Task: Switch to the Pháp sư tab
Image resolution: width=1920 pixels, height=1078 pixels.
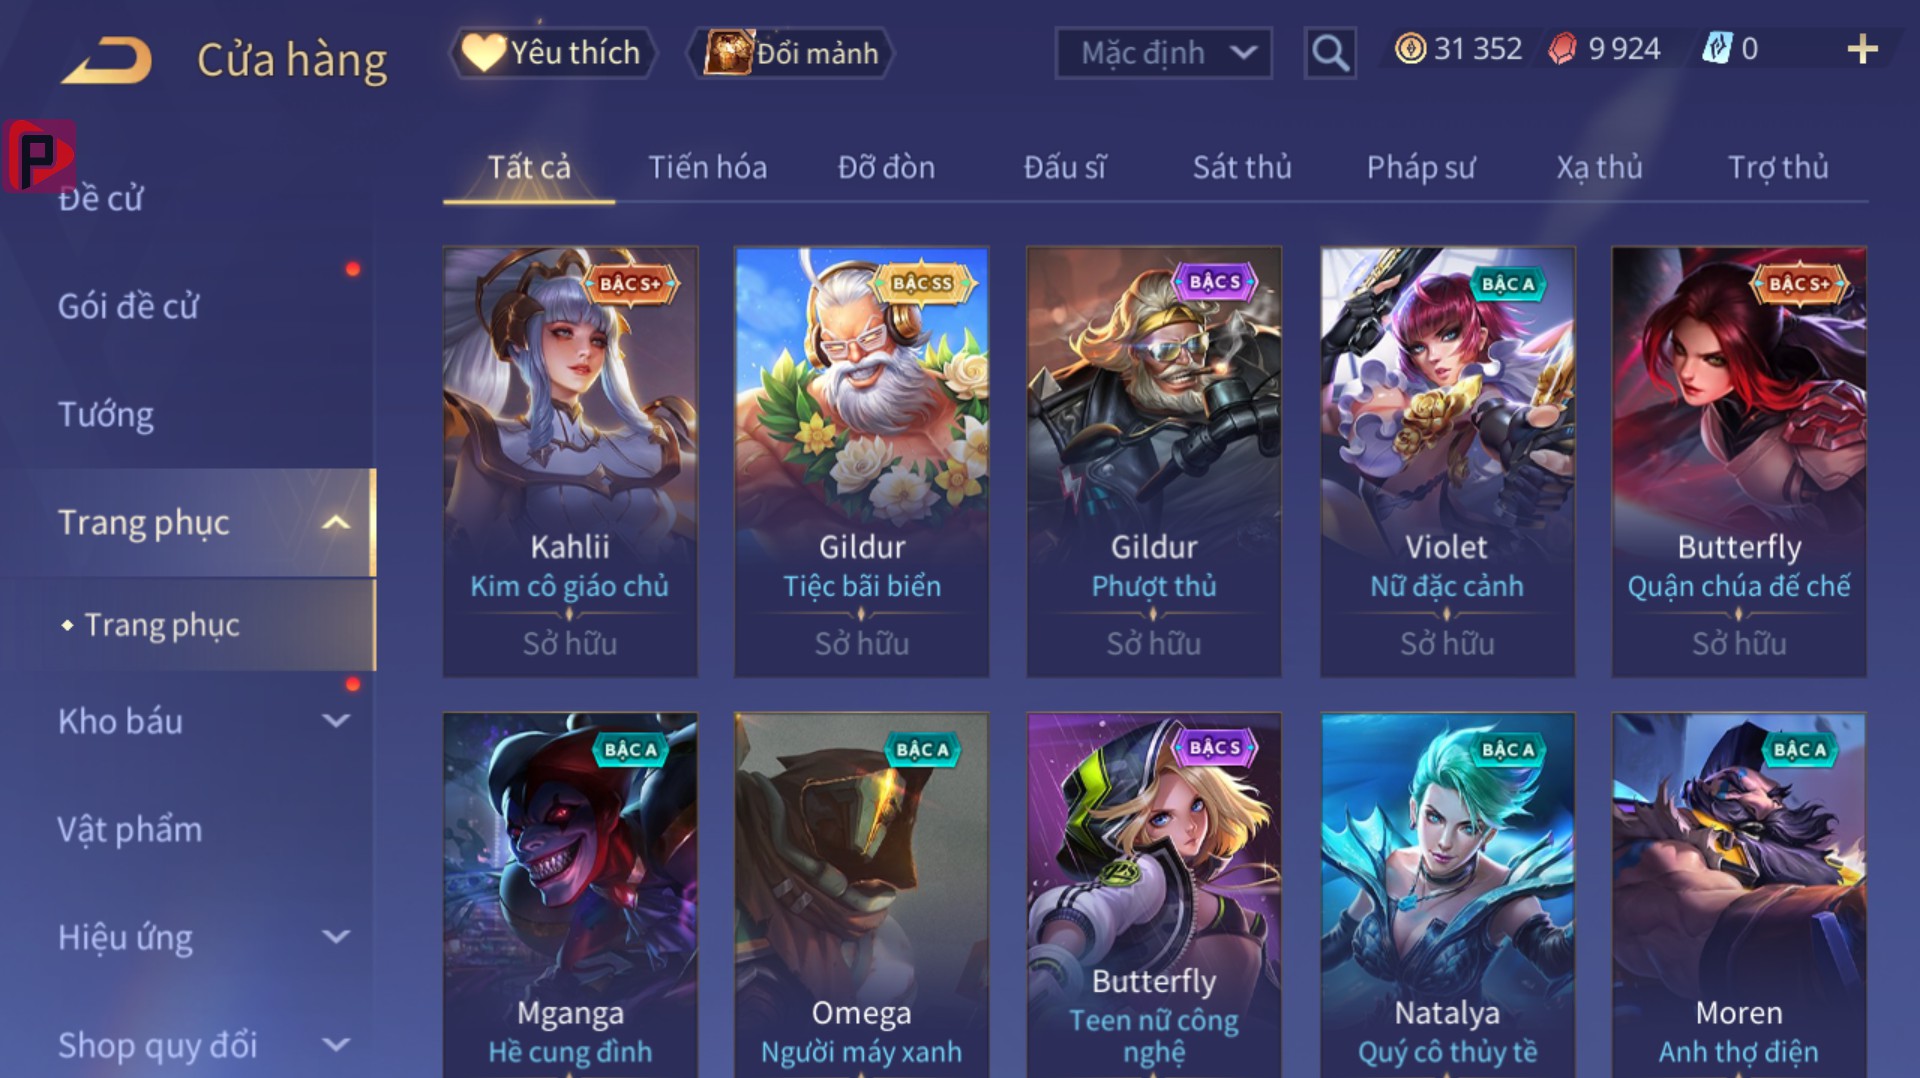Action: coord(1421,167)
